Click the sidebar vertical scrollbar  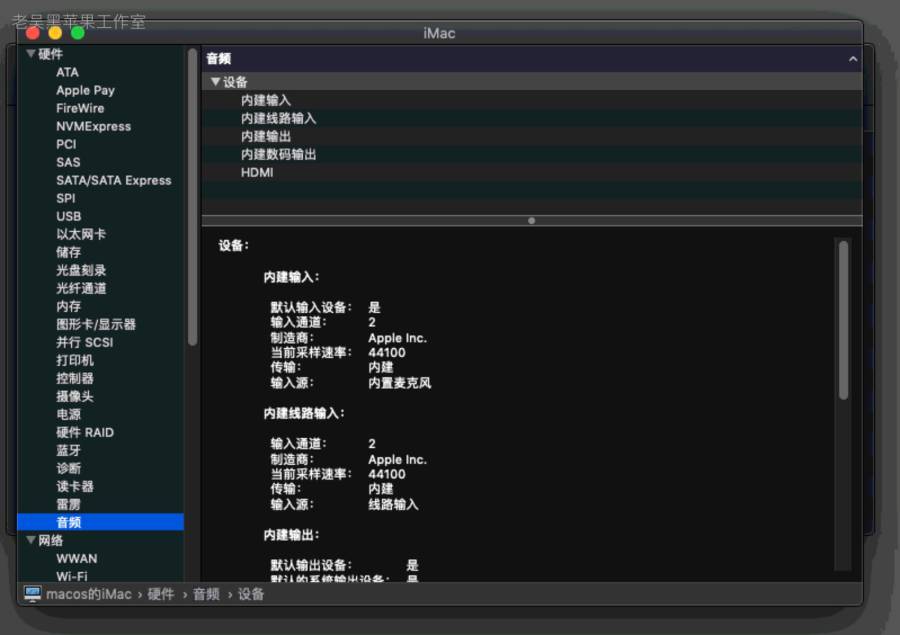click(192, 200)
